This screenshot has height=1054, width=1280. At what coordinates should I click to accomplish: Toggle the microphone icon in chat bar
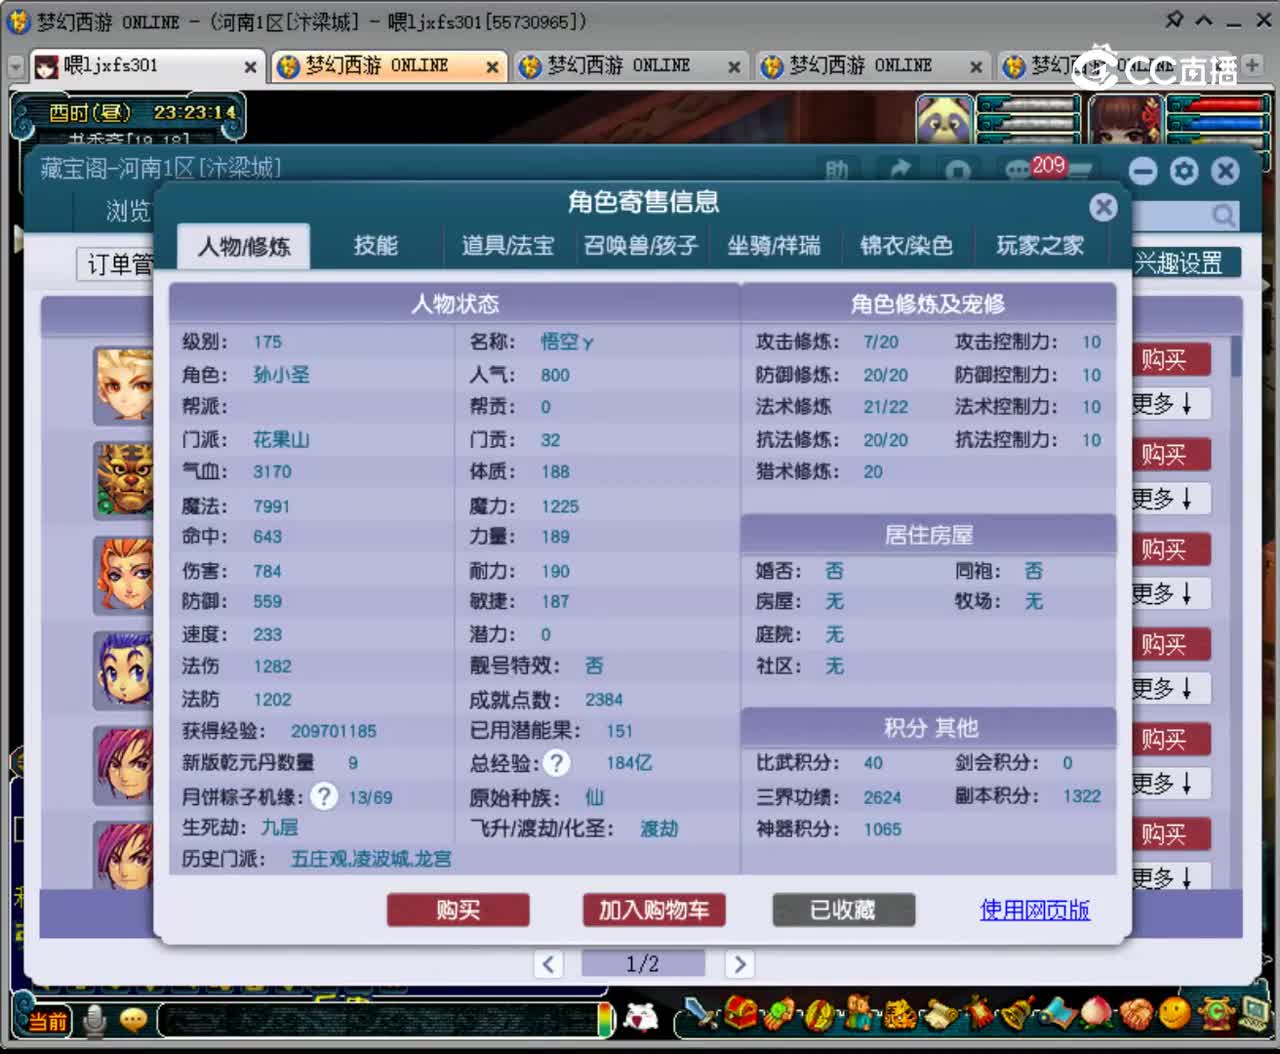(x=95, y=1020)
